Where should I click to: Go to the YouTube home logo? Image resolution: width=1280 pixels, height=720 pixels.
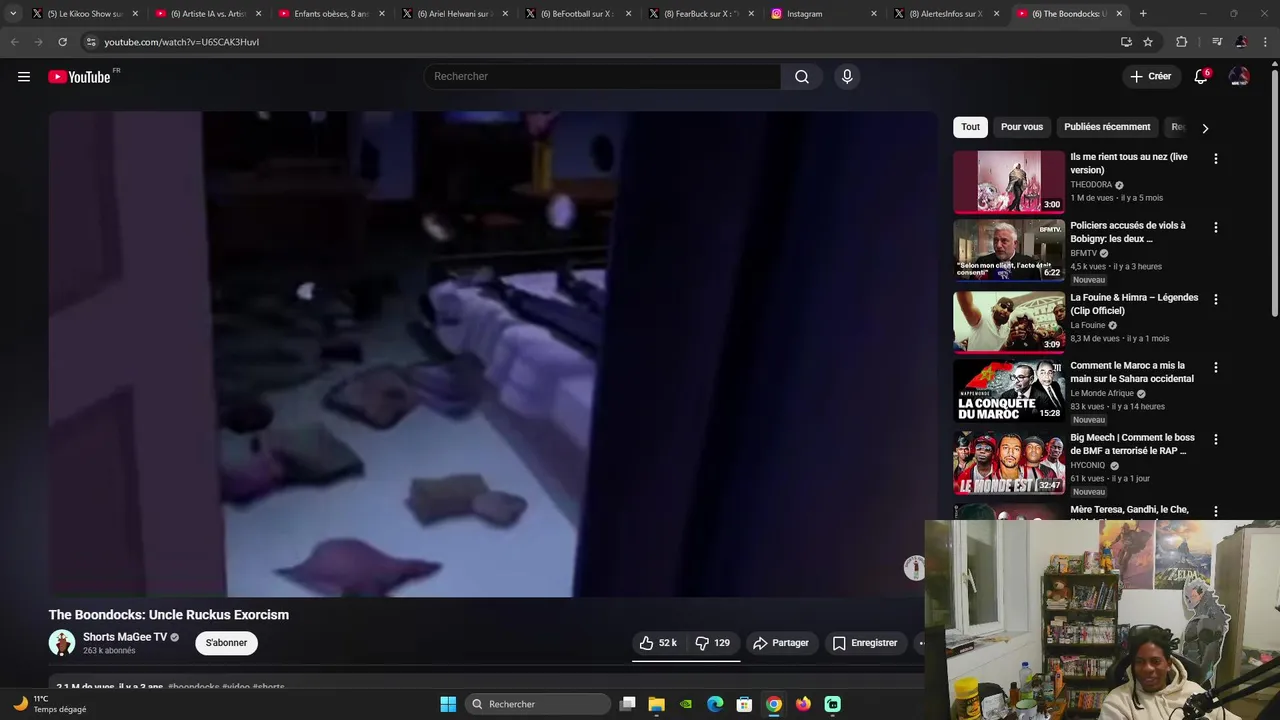click(x=80, y=77)
